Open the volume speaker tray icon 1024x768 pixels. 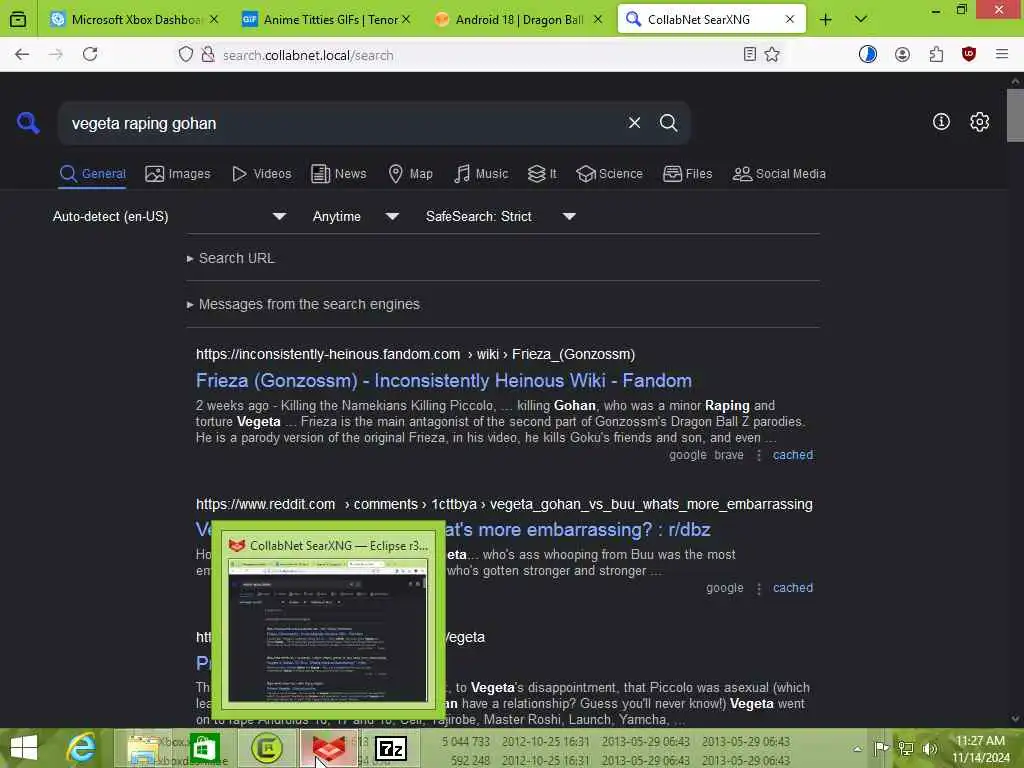coord(930,748)
